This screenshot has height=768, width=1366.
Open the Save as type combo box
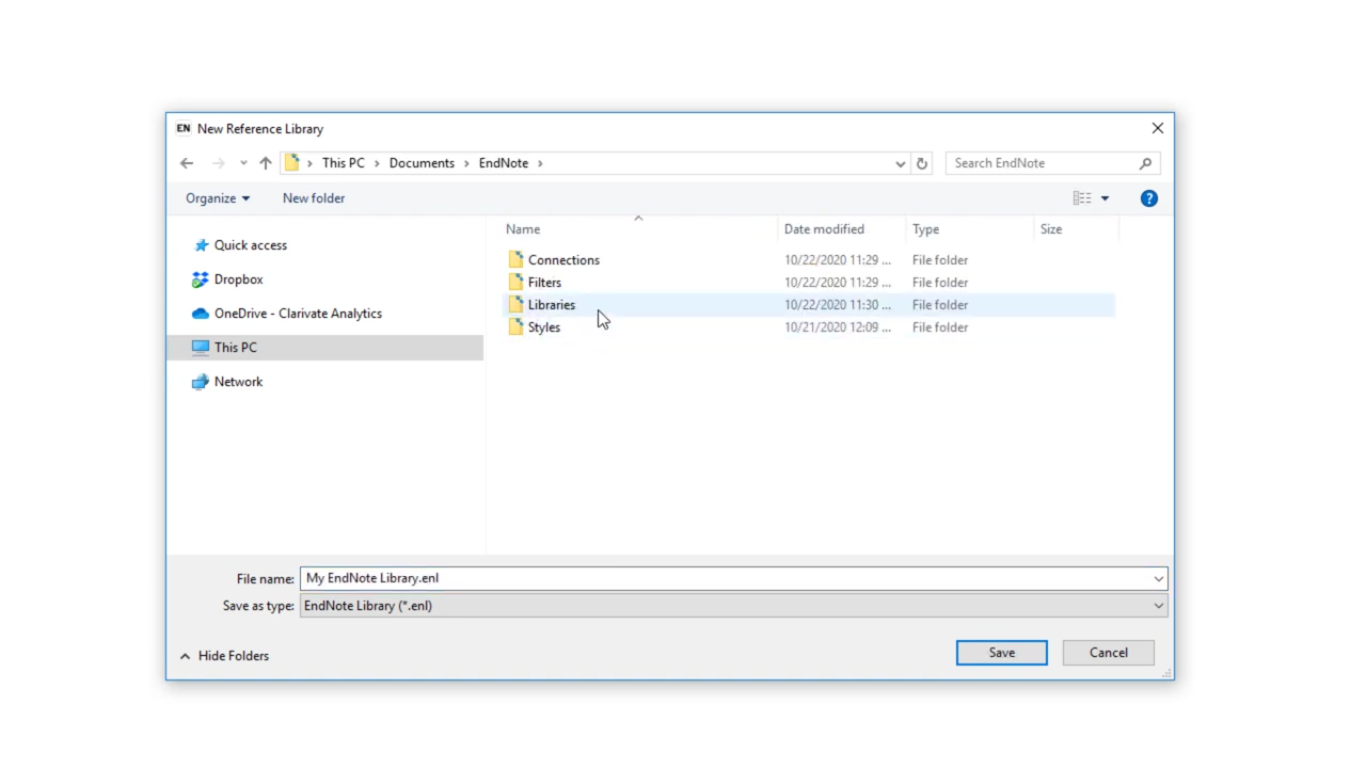point(733,605)
